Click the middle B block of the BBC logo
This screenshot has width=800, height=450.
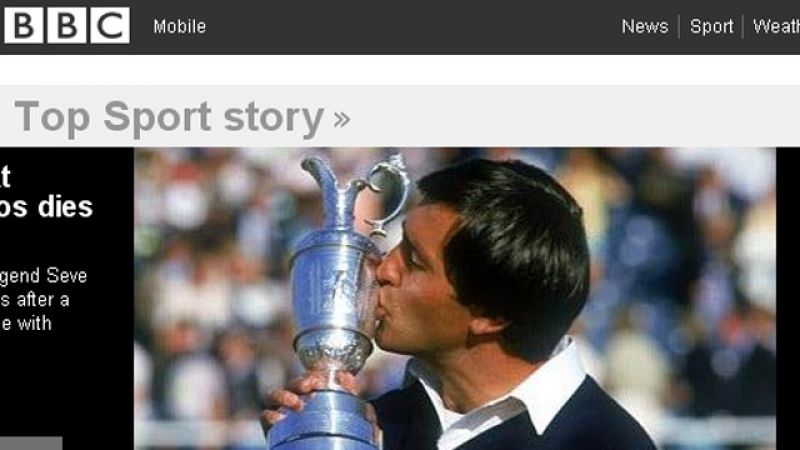point(67,26)
